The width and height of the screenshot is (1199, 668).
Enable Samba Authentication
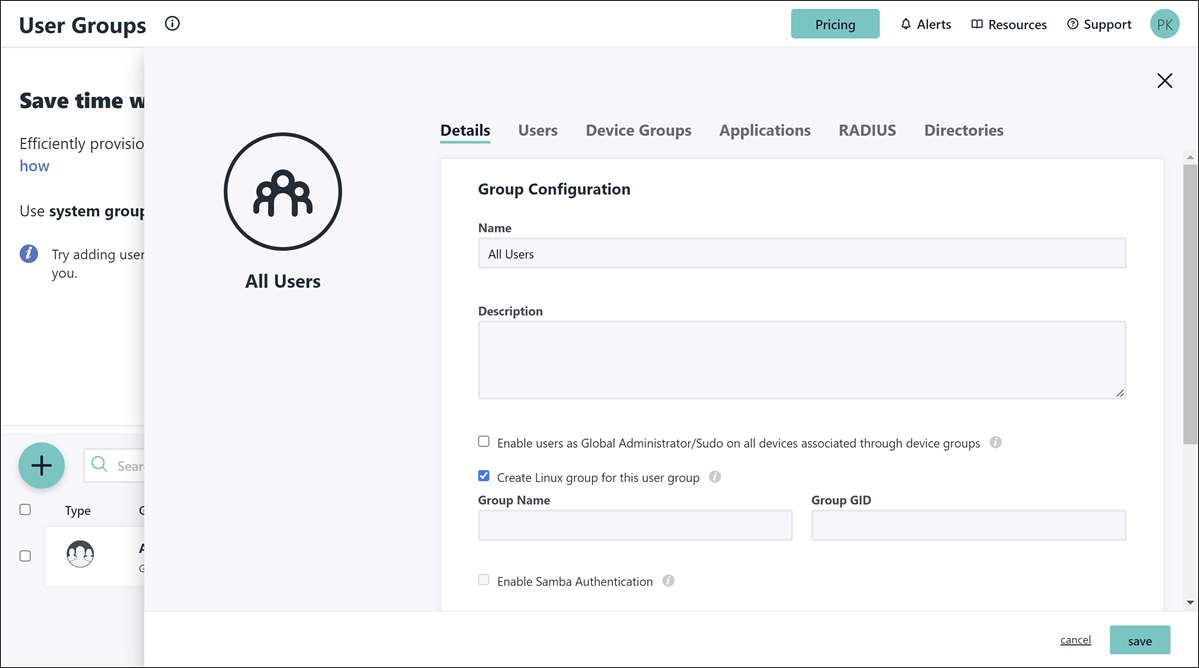pos(483,579)
